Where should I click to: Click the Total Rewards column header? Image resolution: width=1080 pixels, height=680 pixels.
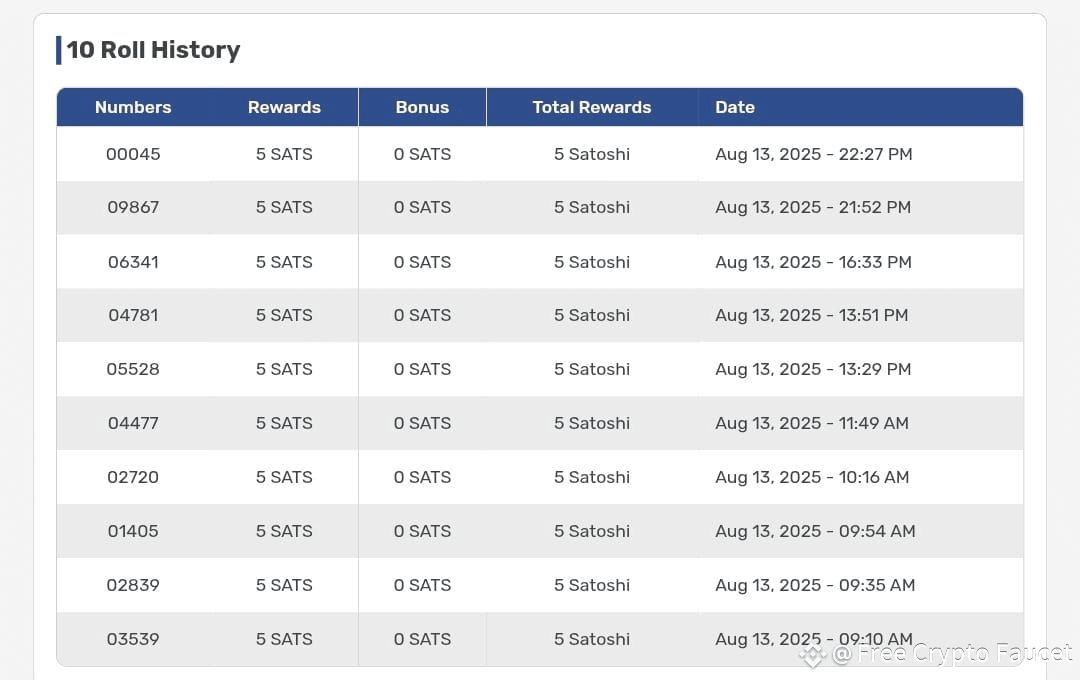[592, 107]
